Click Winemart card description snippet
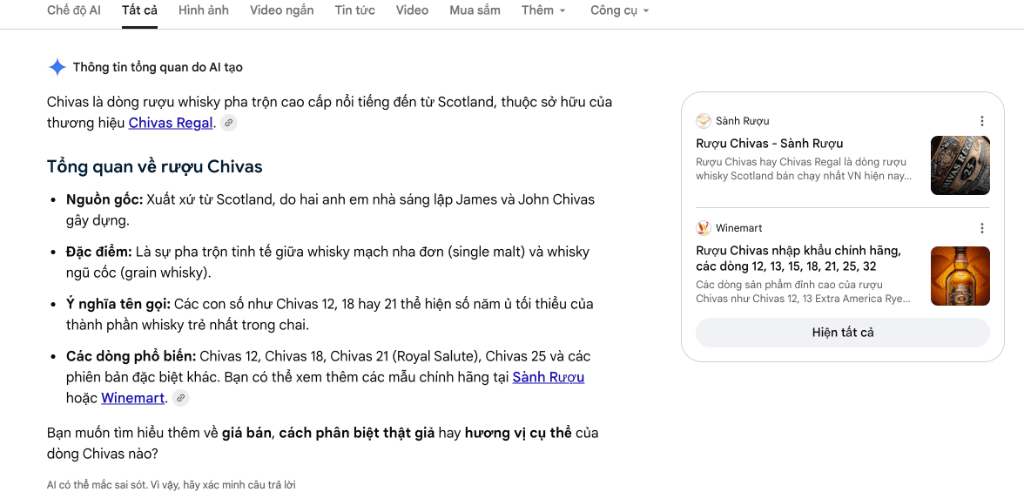 803,292
